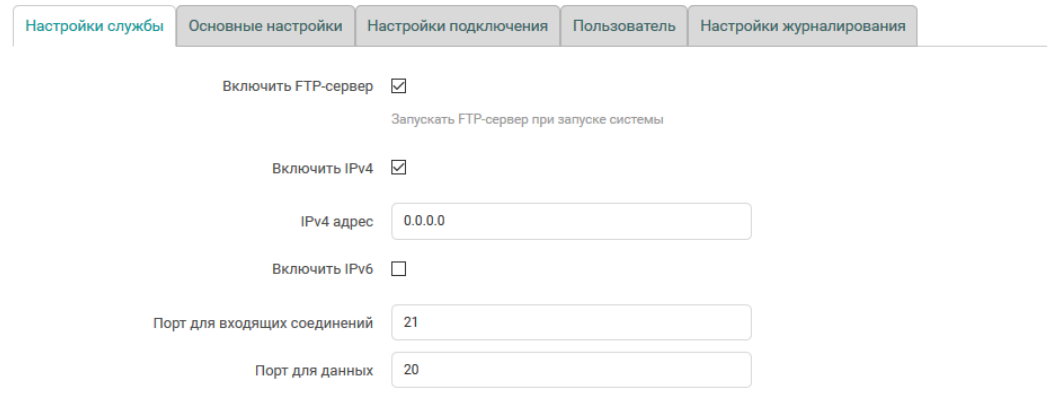Click the Порт для данных label
The height and width of the screenshot is (400, 1053).
click(x=314, y=370)
